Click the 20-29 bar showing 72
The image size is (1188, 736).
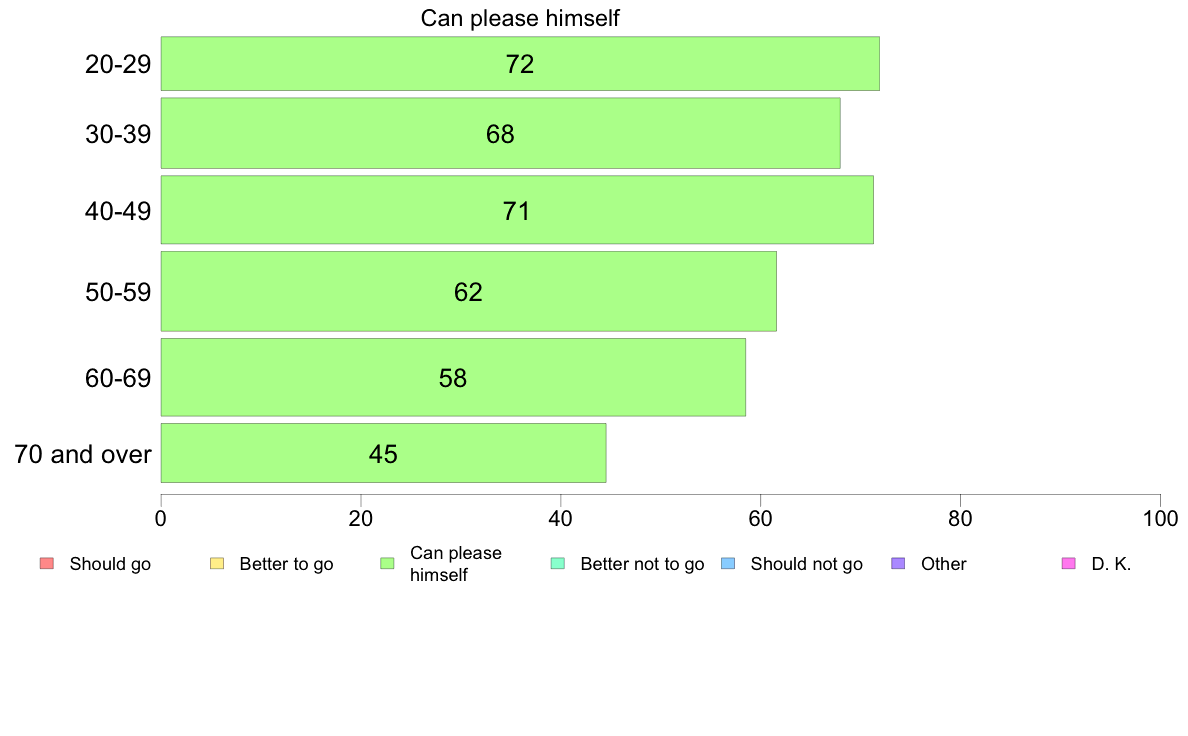coord(520,64)
